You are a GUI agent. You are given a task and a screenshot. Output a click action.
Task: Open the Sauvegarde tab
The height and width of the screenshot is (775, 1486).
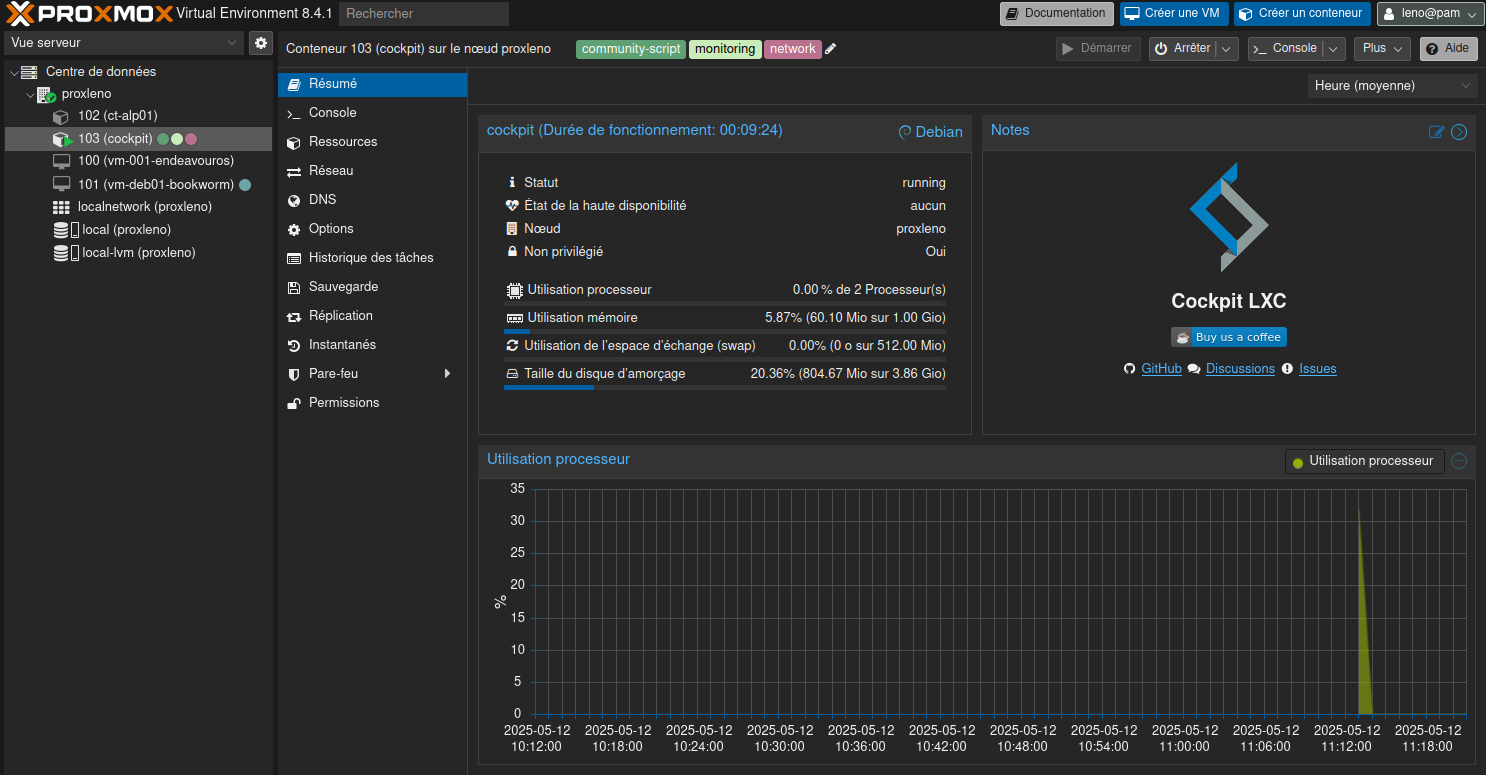point(343,287)
